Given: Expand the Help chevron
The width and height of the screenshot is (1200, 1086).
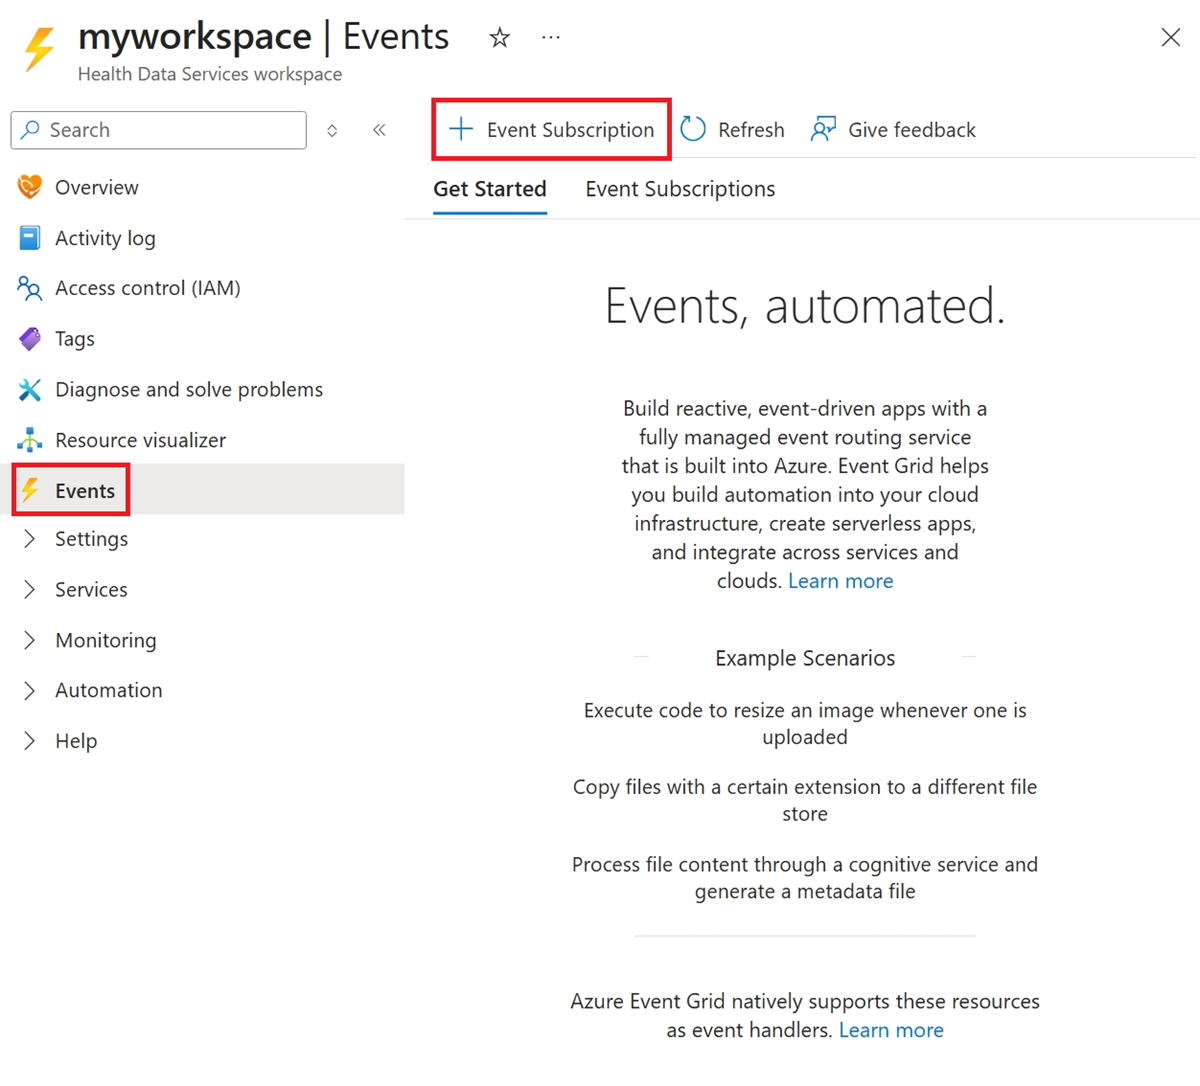Looking at the screenshot, I should click(x=30, y=741).
